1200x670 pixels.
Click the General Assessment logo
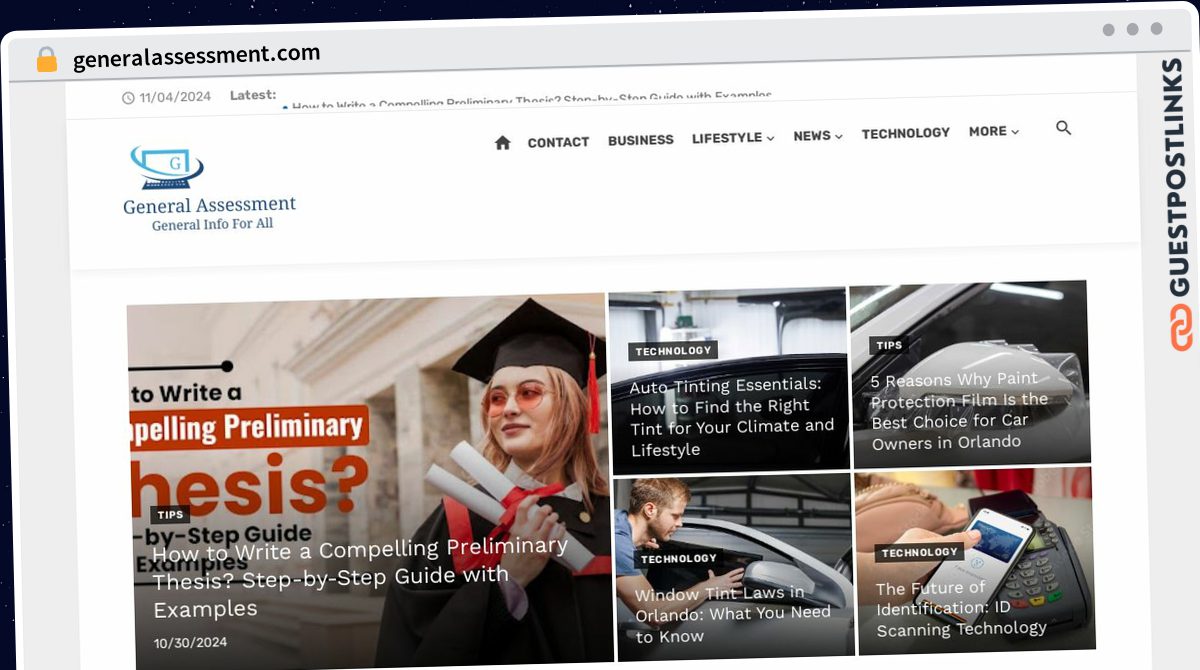click(209, 189)
